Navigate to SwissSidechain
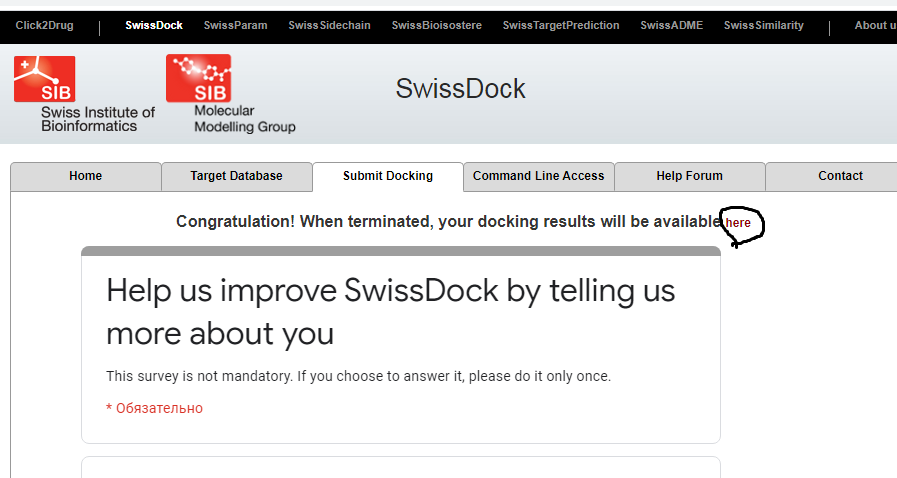 click(x=329, y=25)
